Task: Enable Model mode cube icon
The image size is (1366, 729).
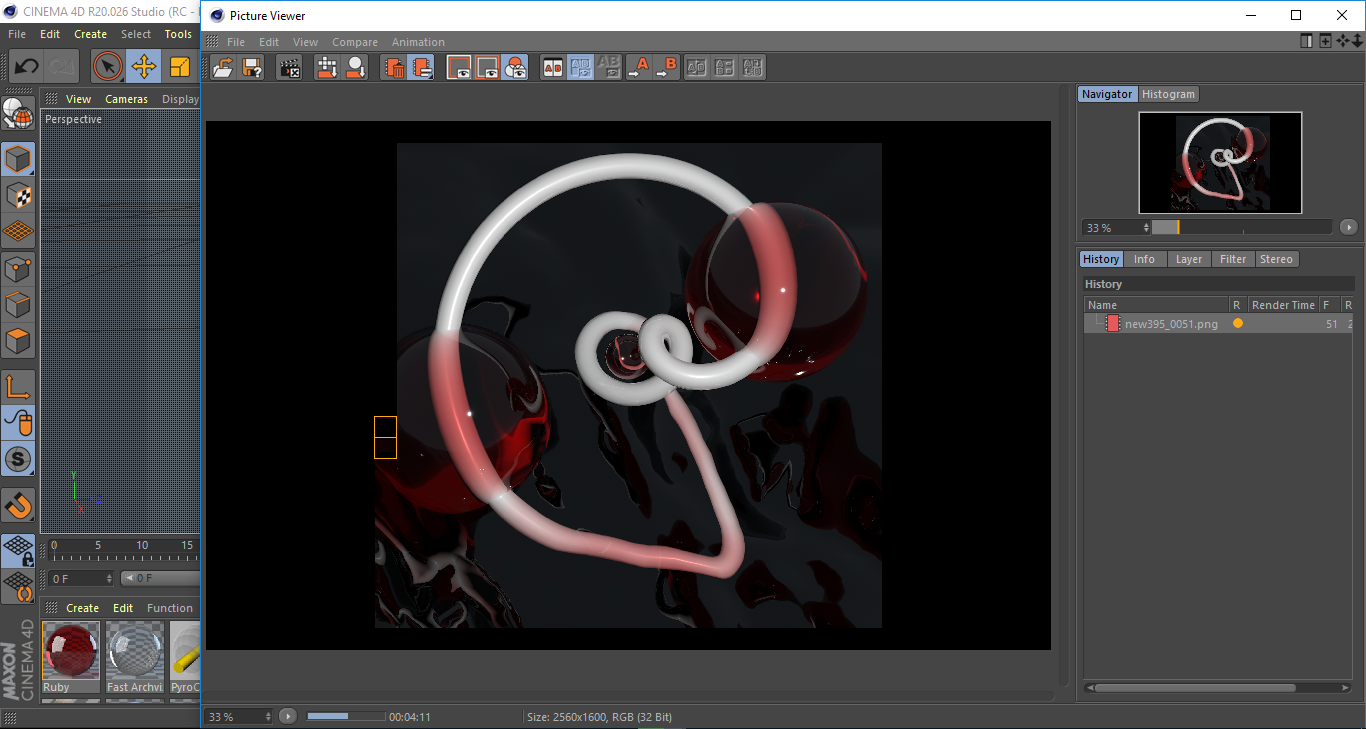Action: tap(18, 160)
